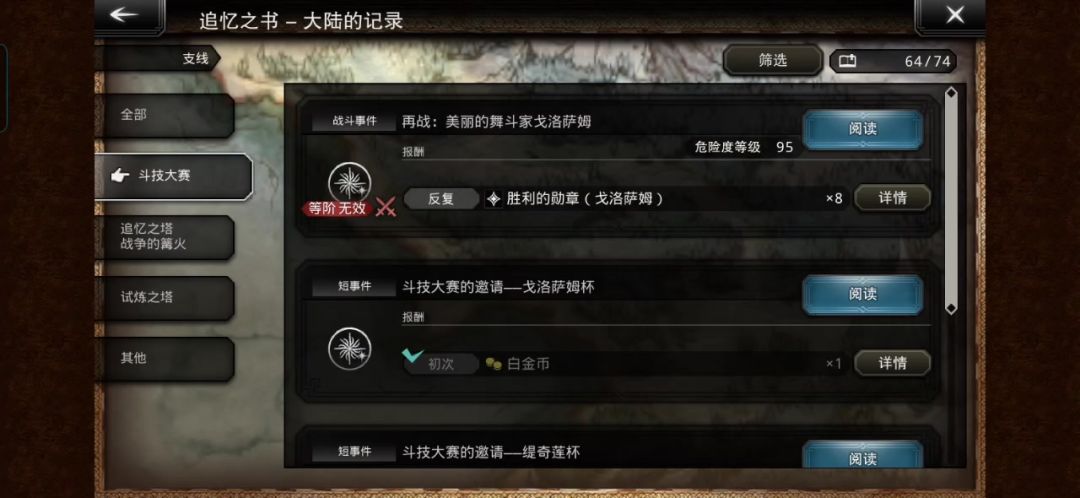Viewport: 1080px width, 498px height.
Task: Tap the pointing hand icon on 斗技大赛
Action: (120, 176)
